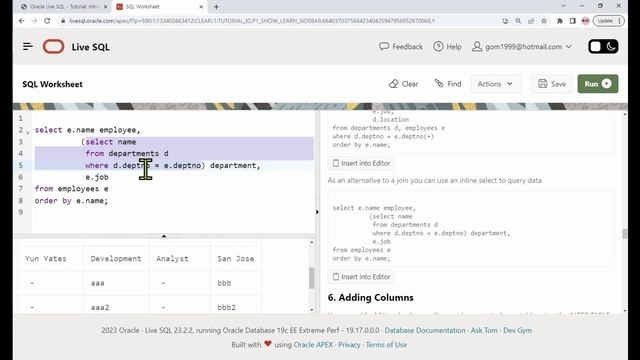Open Find in worksheet
Image resolution: width=640 pixels, height=360 pixels.
point(448,84)
